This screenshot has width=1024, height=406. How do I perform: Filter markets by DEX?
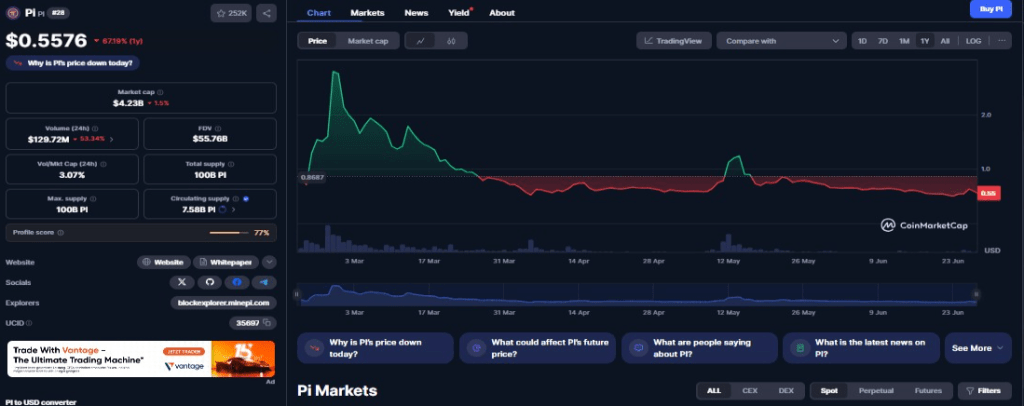point(786,390)
